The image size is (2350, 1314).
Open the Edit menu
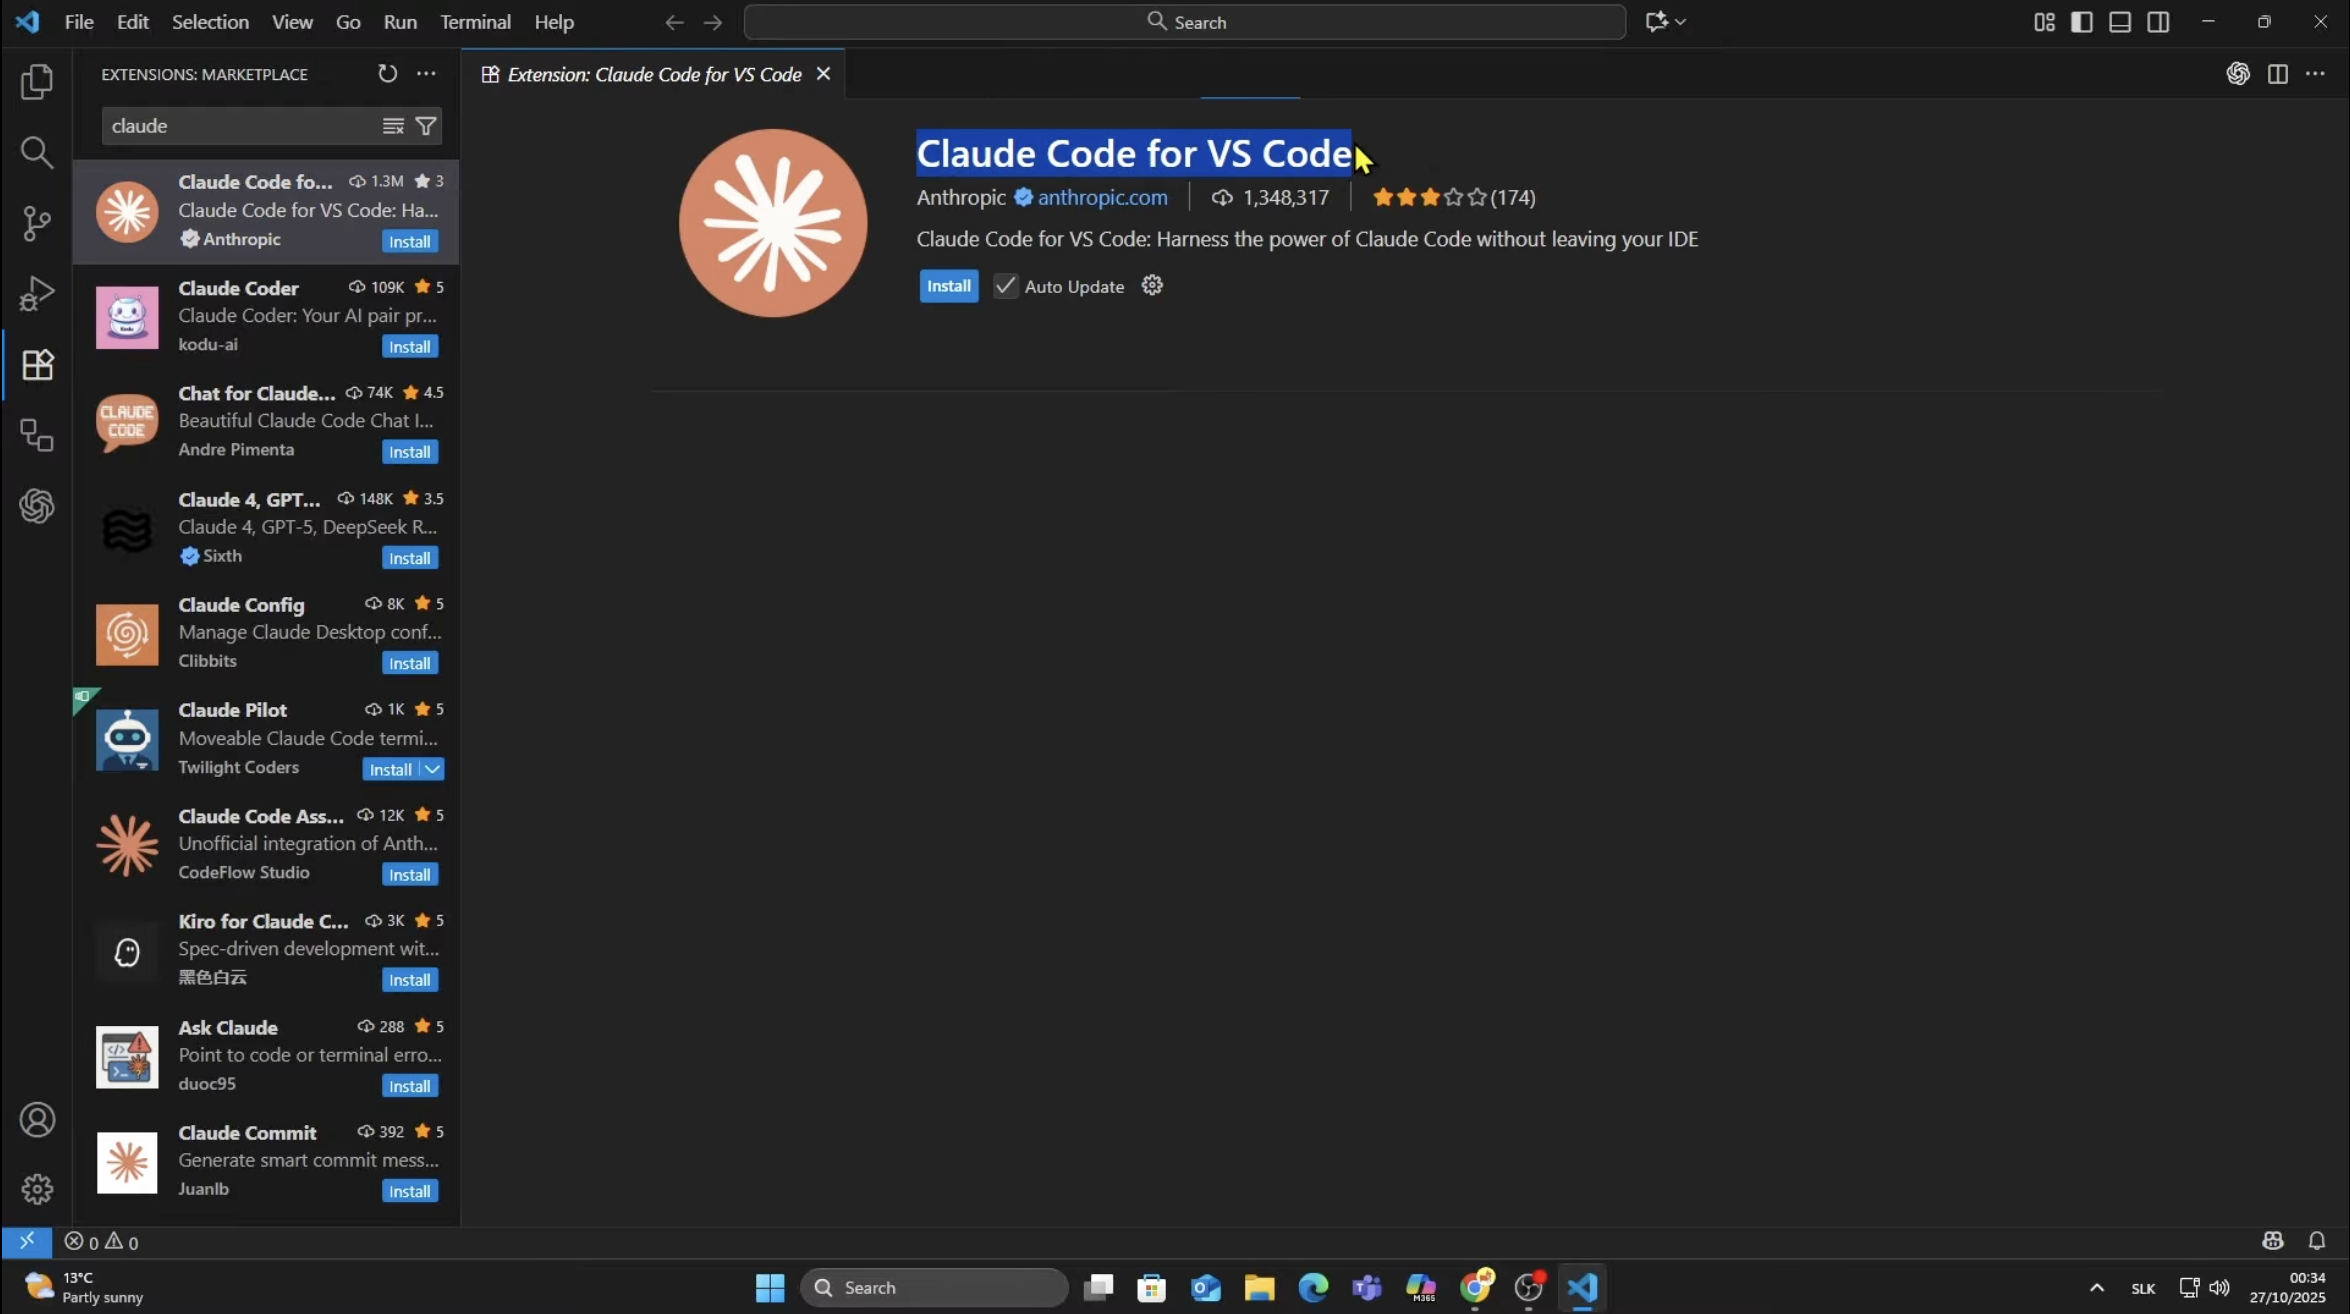[x=132, y=22]
